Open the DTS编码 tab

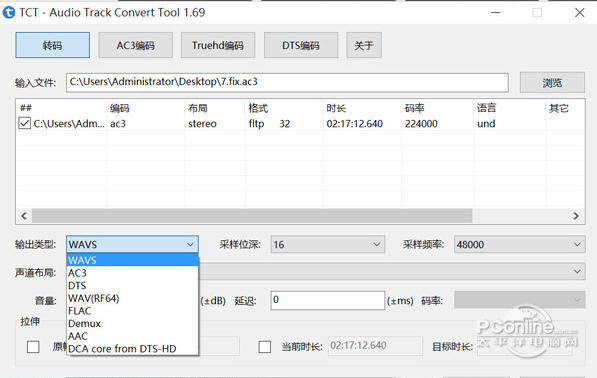[301, 45]
